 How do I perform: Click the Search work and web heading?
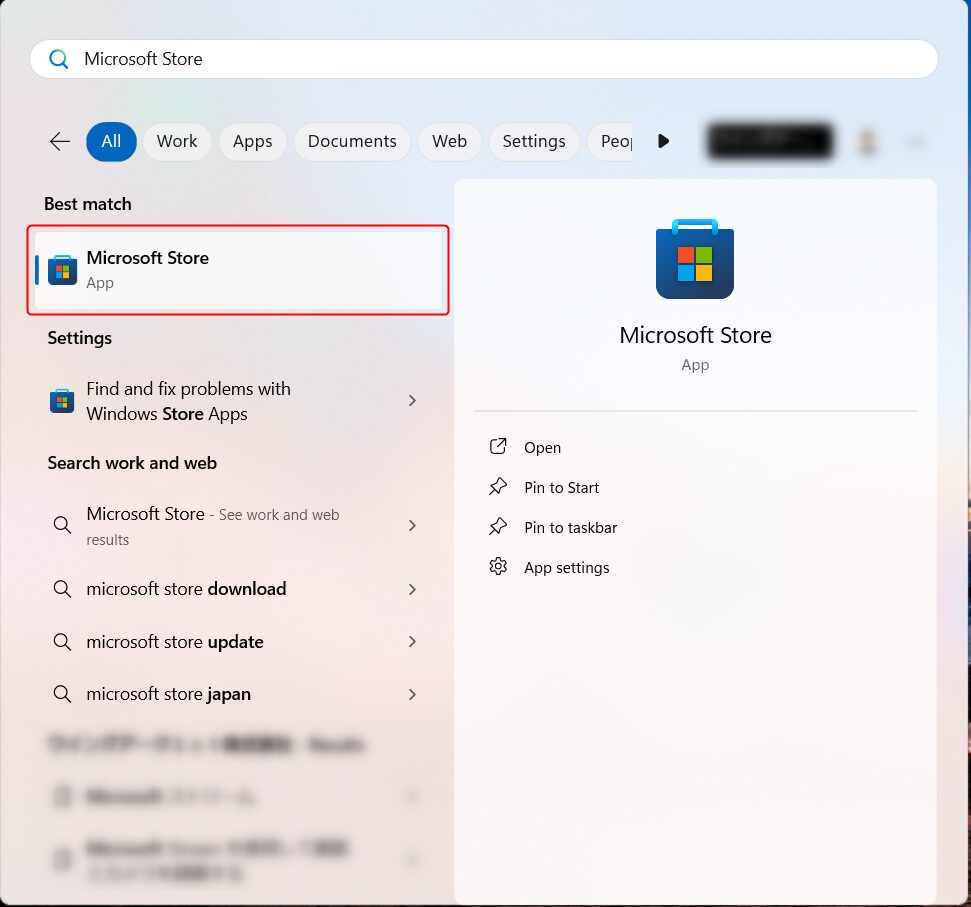point(133,463)
